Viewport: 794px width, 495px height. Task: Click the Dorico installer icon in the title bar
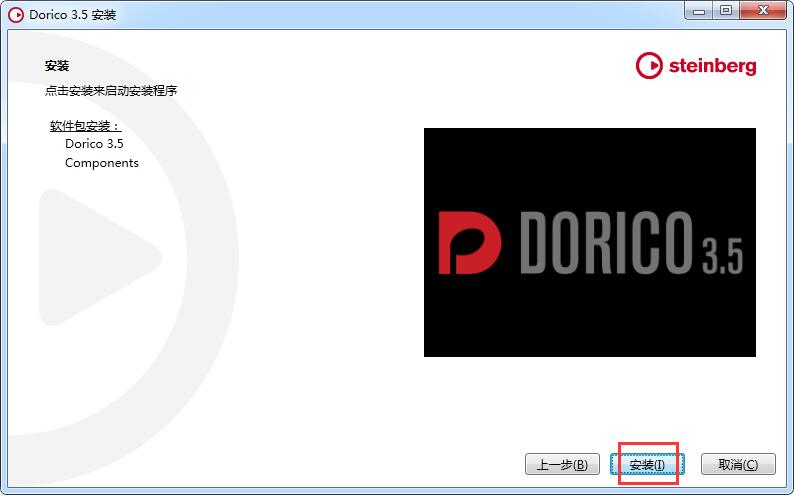[x=16, y=15]
